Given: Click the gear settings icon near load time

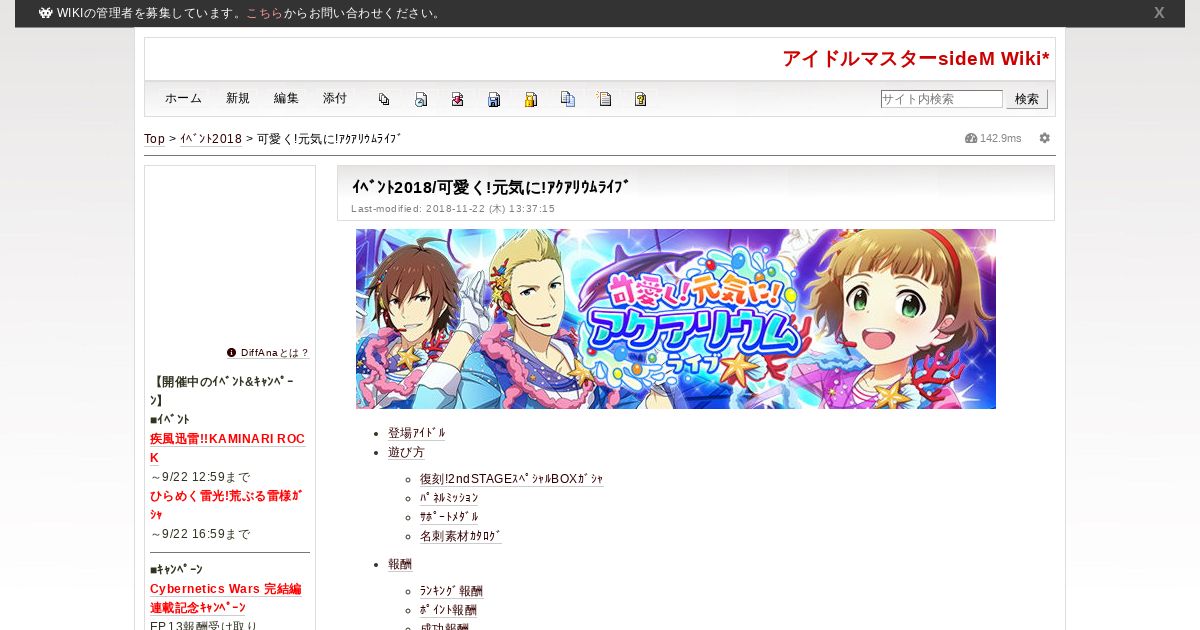Looking at the screenshot, I should pyautogui.click(x=1045, y=138).
